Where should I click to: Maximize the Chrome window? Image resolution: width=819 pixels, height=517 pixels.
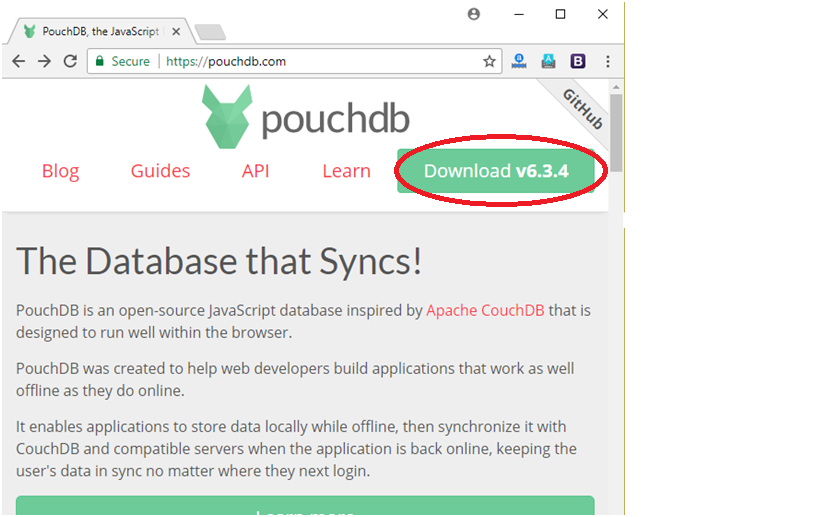coord(560,14)
